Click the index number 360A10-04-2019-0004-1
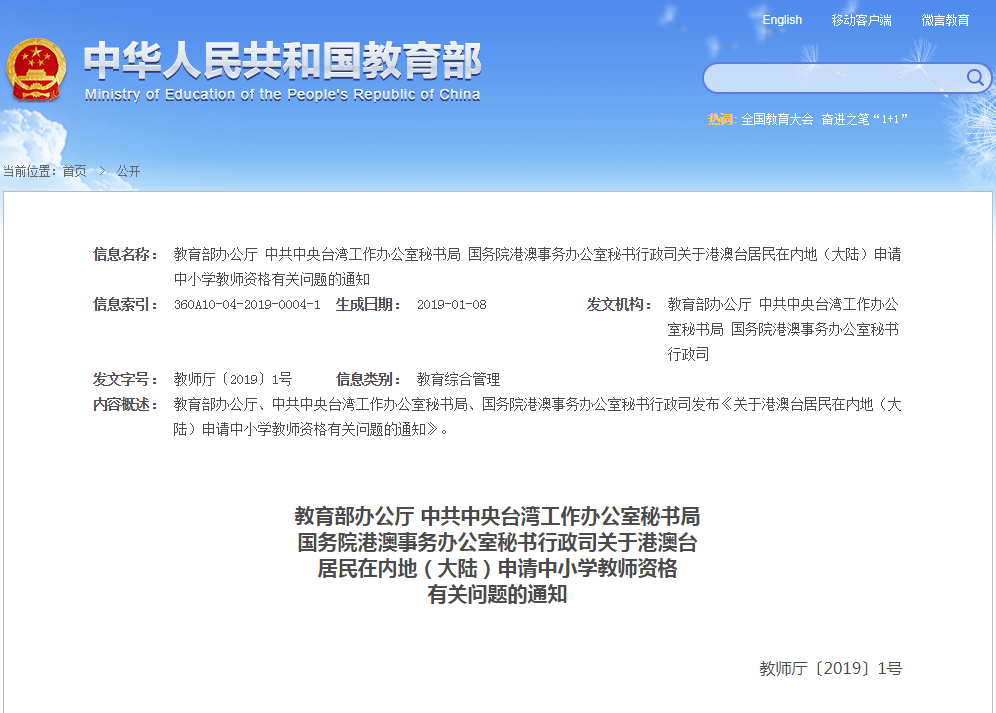 (x=247, y=305)
